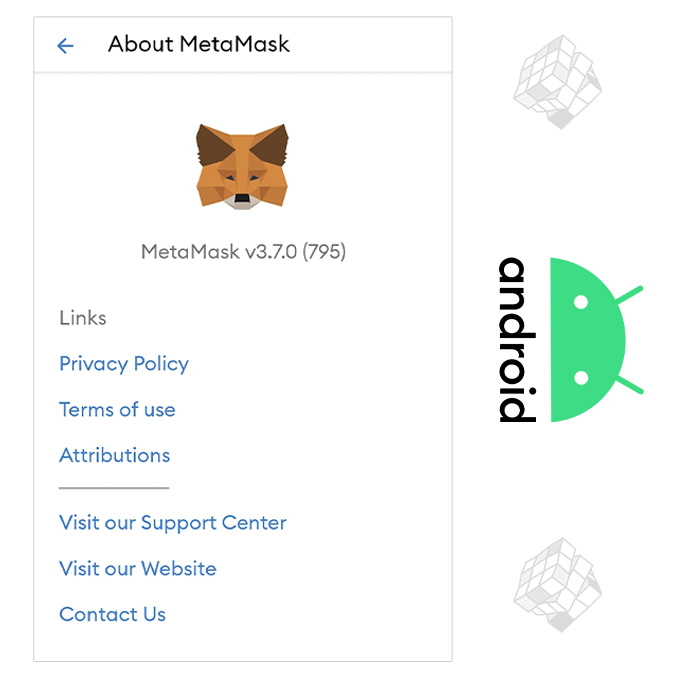View the Attributions link
The width and height of the screenshot is (680, 680).
pos(115,456)
